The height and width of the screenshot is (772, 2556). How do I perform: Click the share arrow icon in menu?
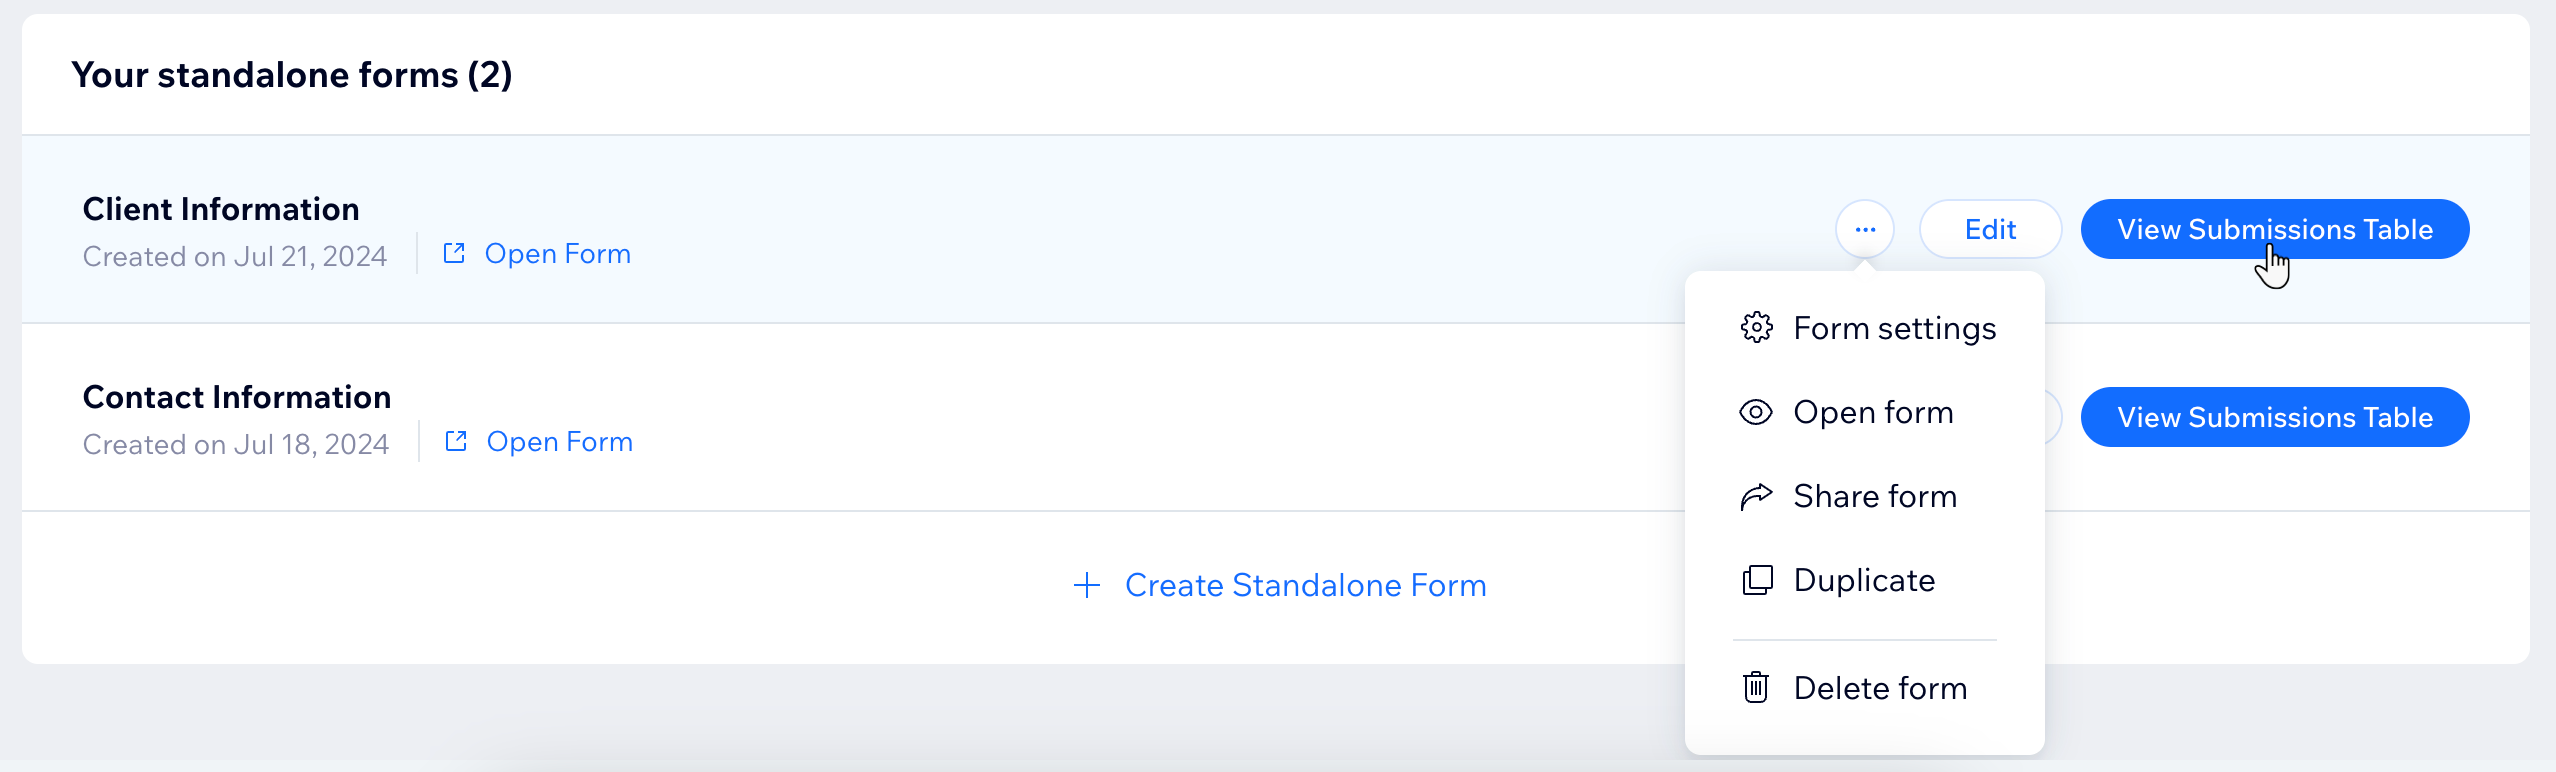coord(1756,496)
